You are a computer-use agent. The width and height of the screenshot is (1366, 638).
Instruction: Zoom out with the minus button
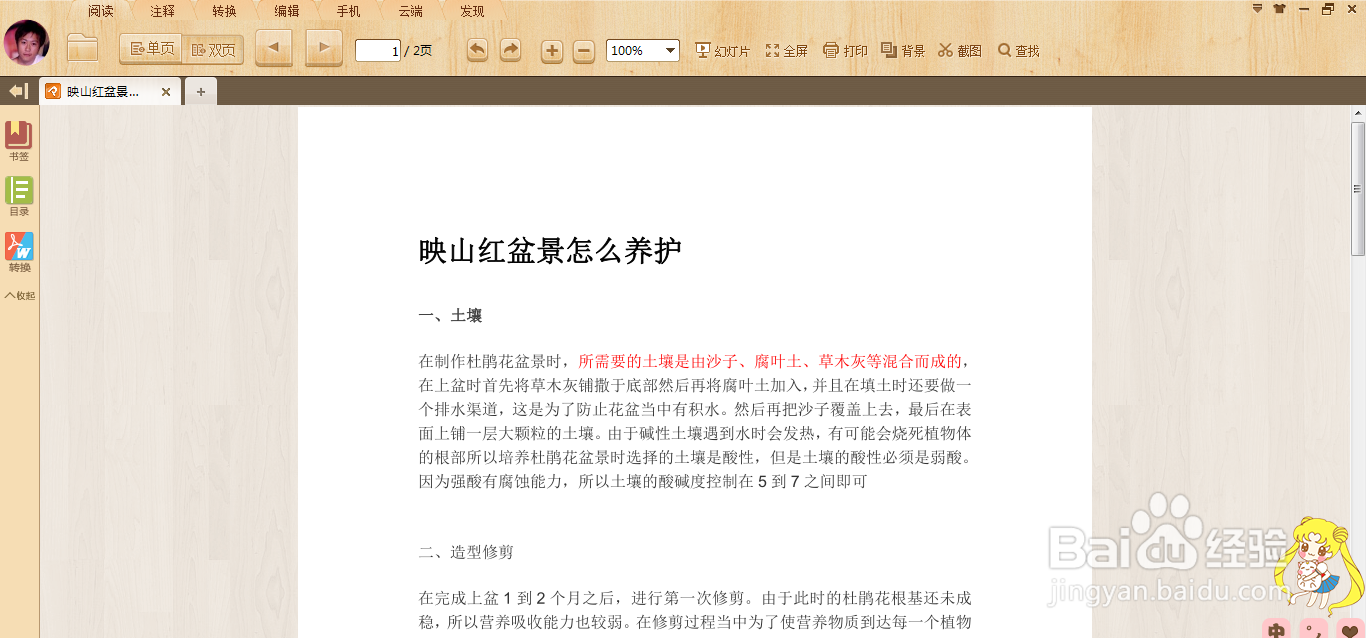click(584, 51)
